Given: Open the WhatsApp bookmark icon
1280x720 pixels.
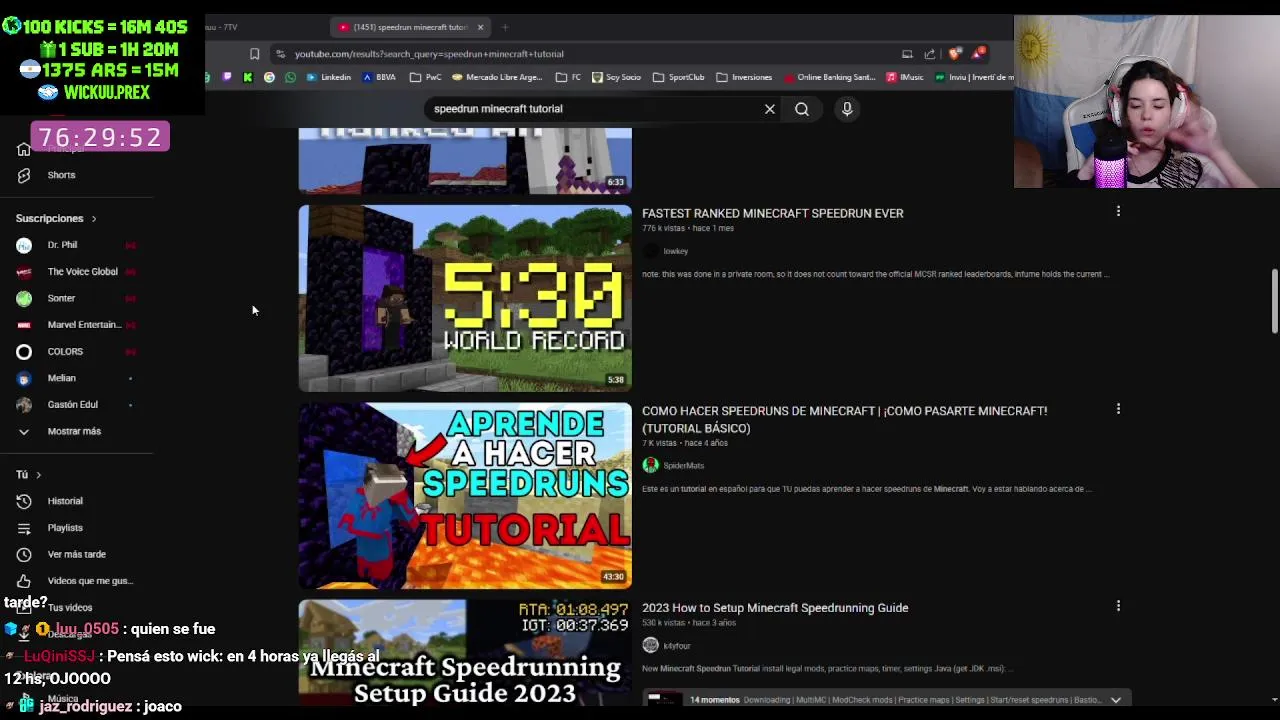Looking at the screenshot, I should click(290, 77).
